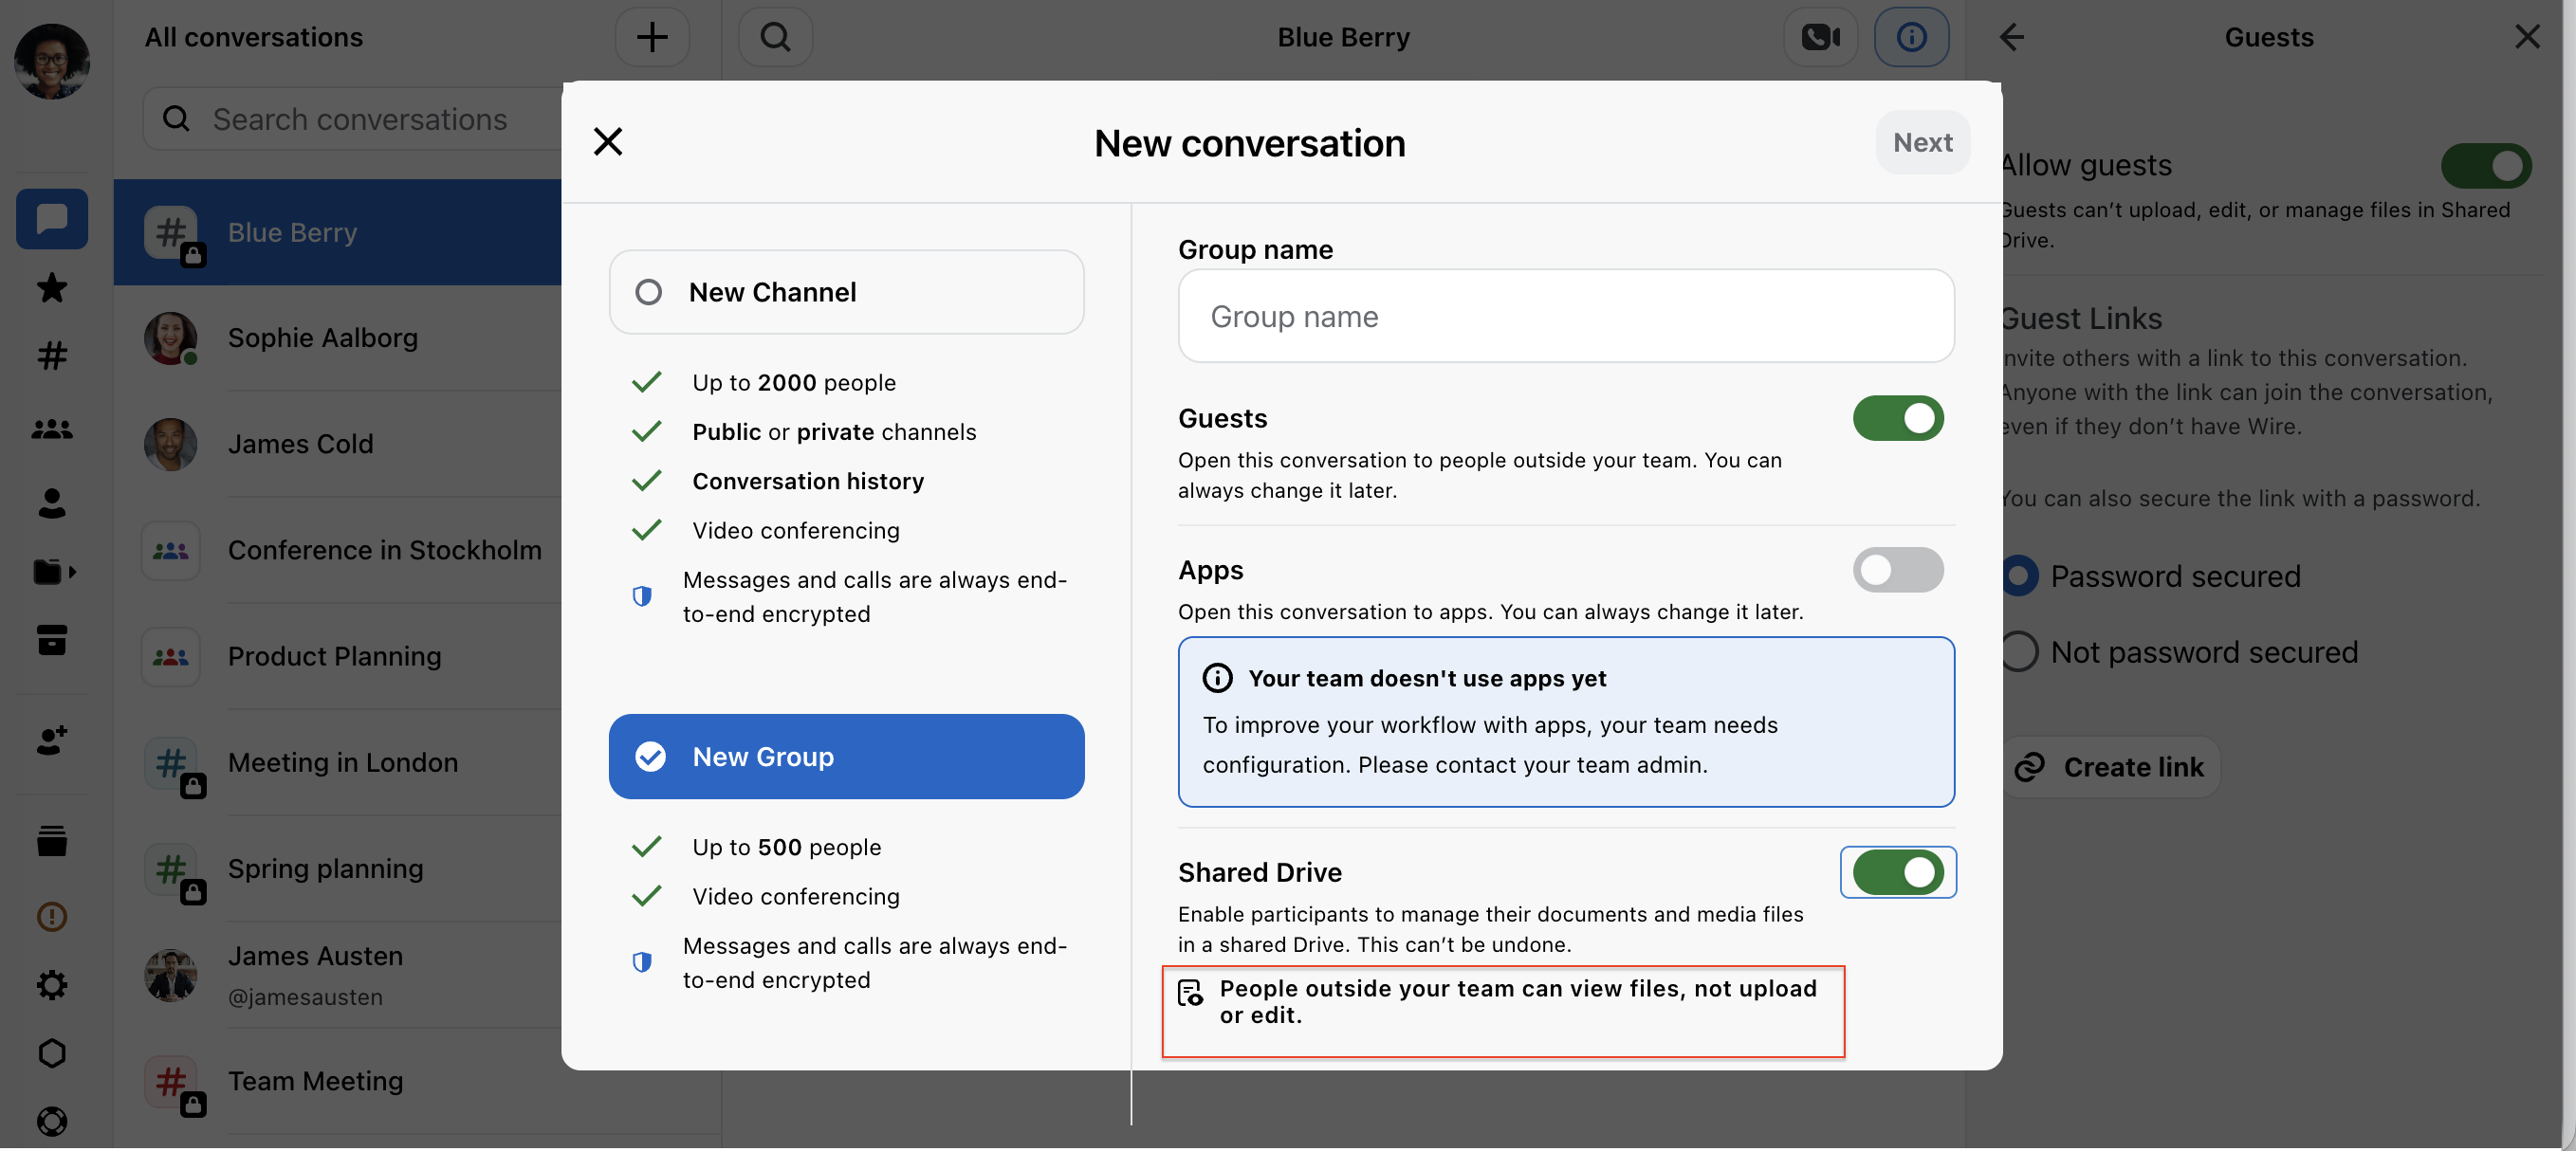The width and height of the screenshot is (2576, 1151).
Task: Select the New Channel radio option
Action: pyautogui.click(x=846, y=292)
